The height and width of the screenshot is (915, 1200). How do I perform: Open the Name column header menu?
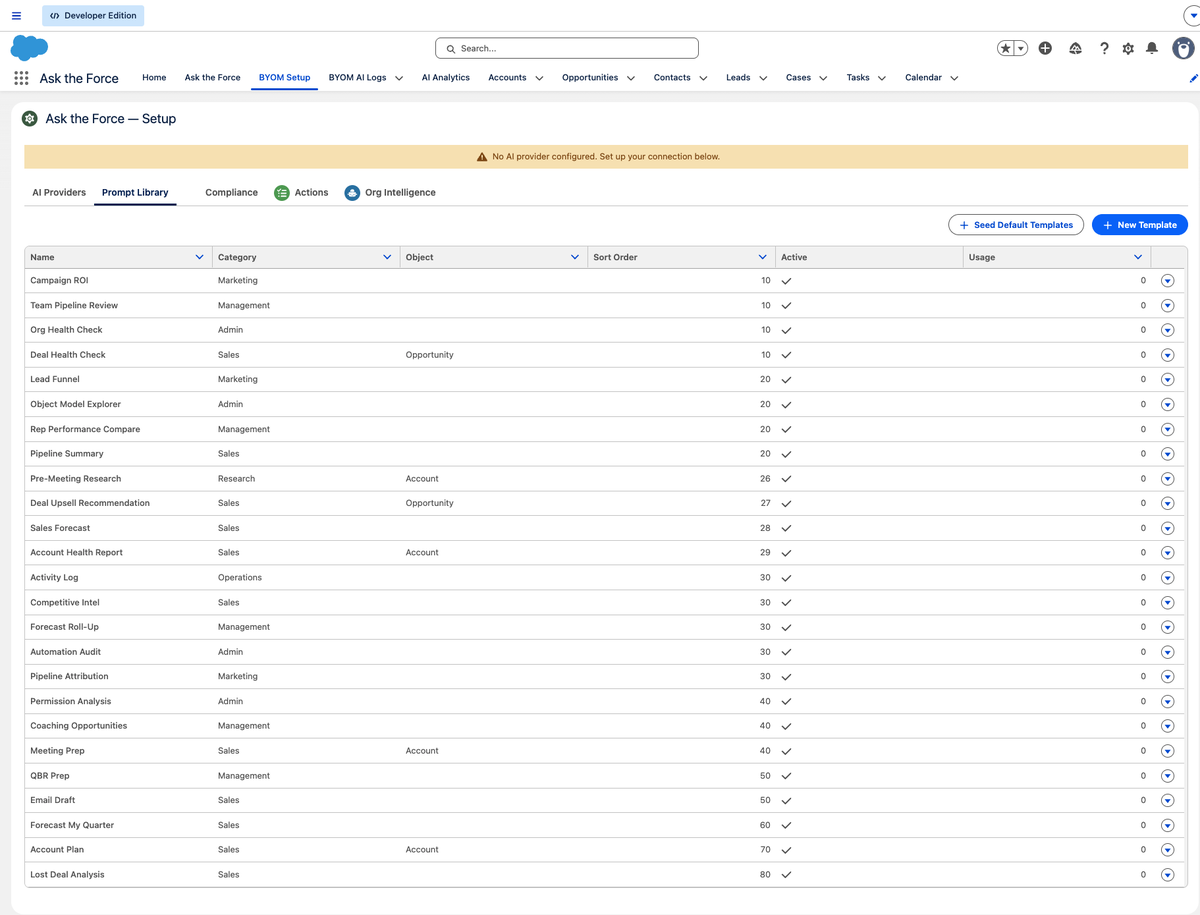[199, 257]
